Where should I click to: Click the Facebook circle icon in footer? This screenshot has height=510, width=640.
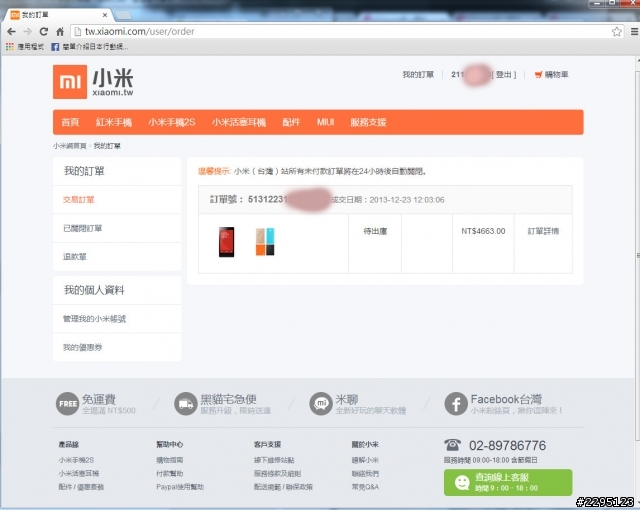pyautogui.click(x=456, y=404)
